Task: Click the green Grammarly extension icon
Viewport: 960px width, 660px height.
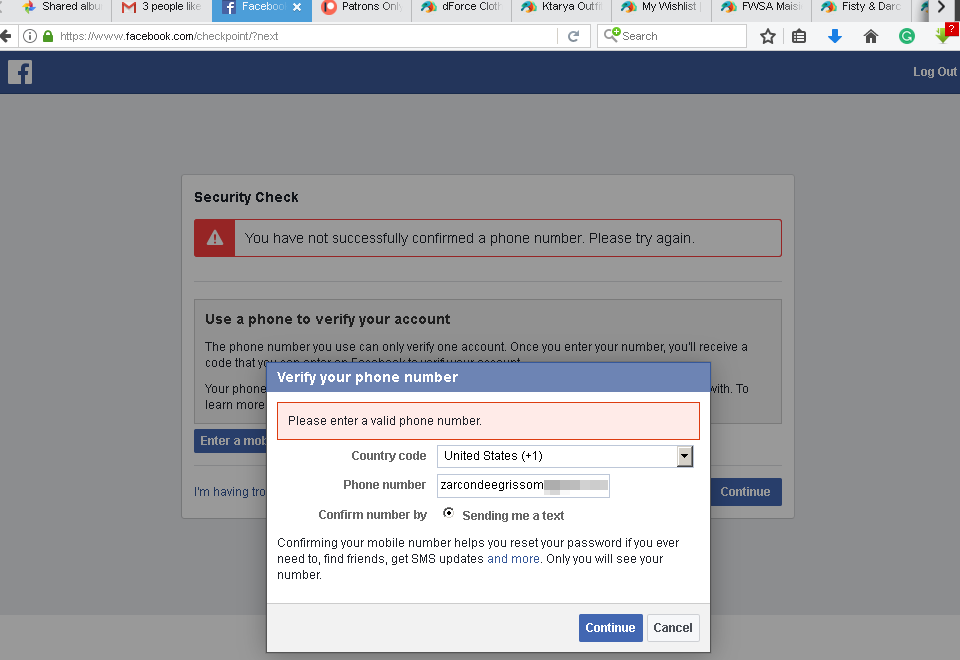Action: [x=907, y=36]
